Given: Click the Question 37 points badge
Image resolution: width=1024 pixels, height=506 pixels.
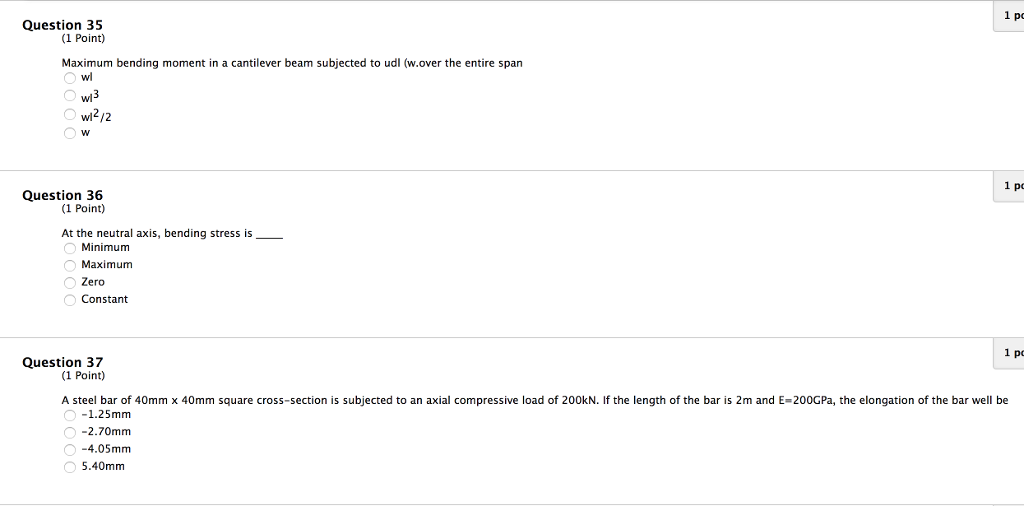Looking at the screenshot, I should pos(1009,354).
